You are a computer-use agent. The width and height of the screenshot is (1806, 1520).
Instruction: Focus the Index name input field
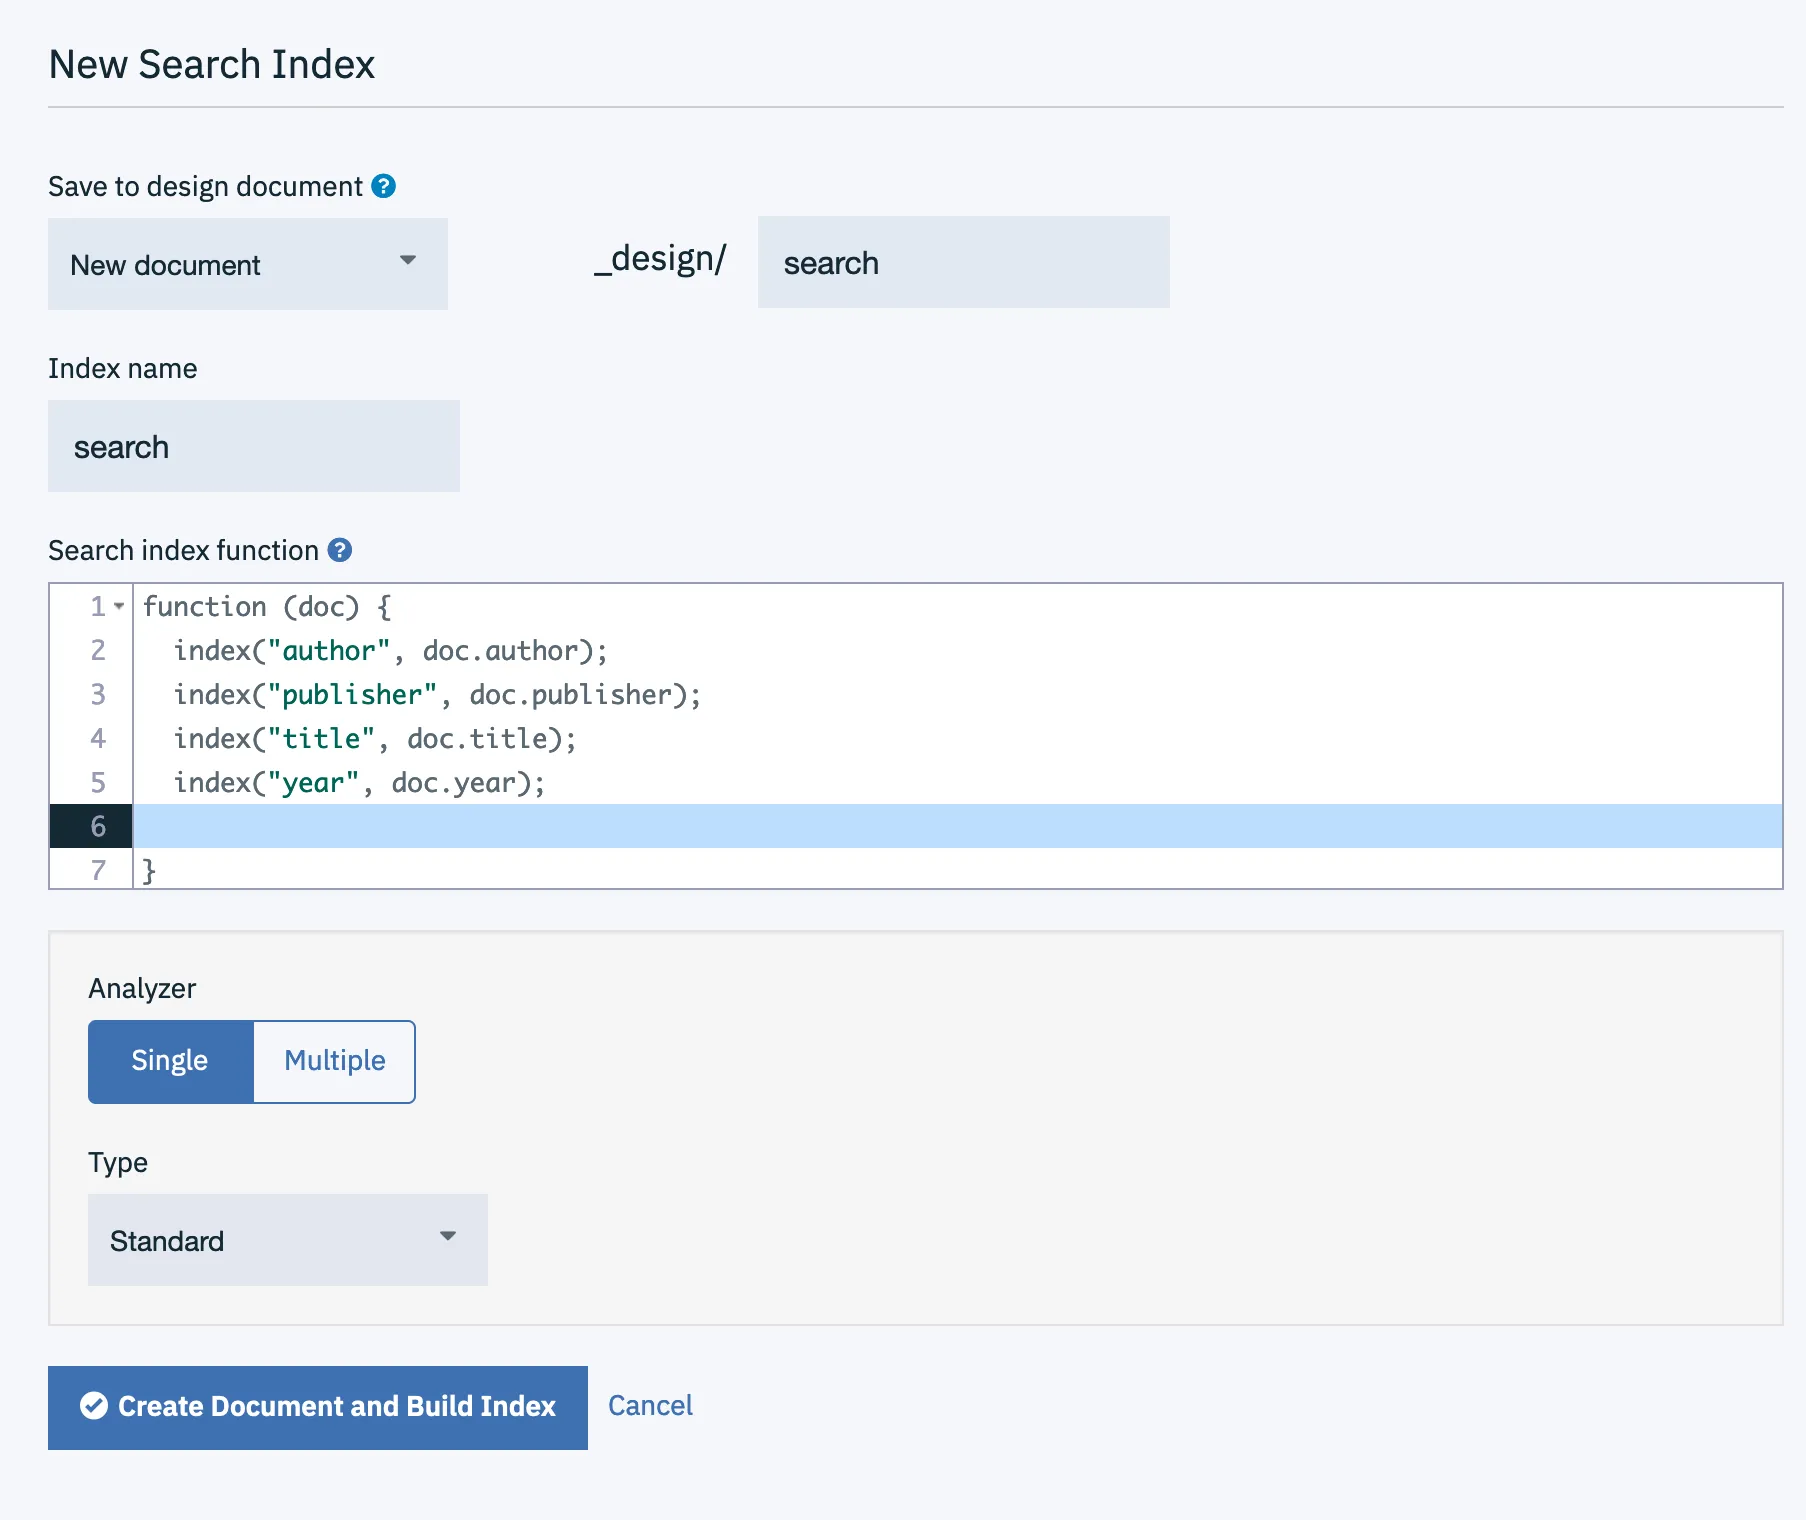pos(254,446)
